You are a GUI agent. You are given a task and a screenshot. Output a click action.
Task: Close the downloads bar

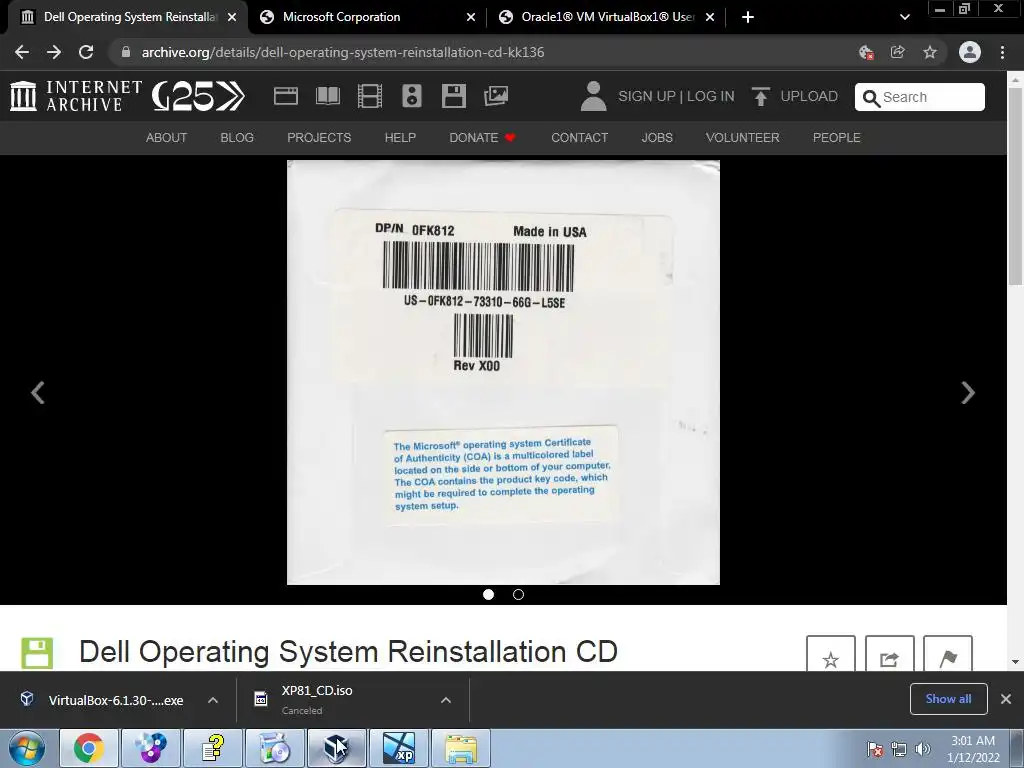click(1006, 699)
